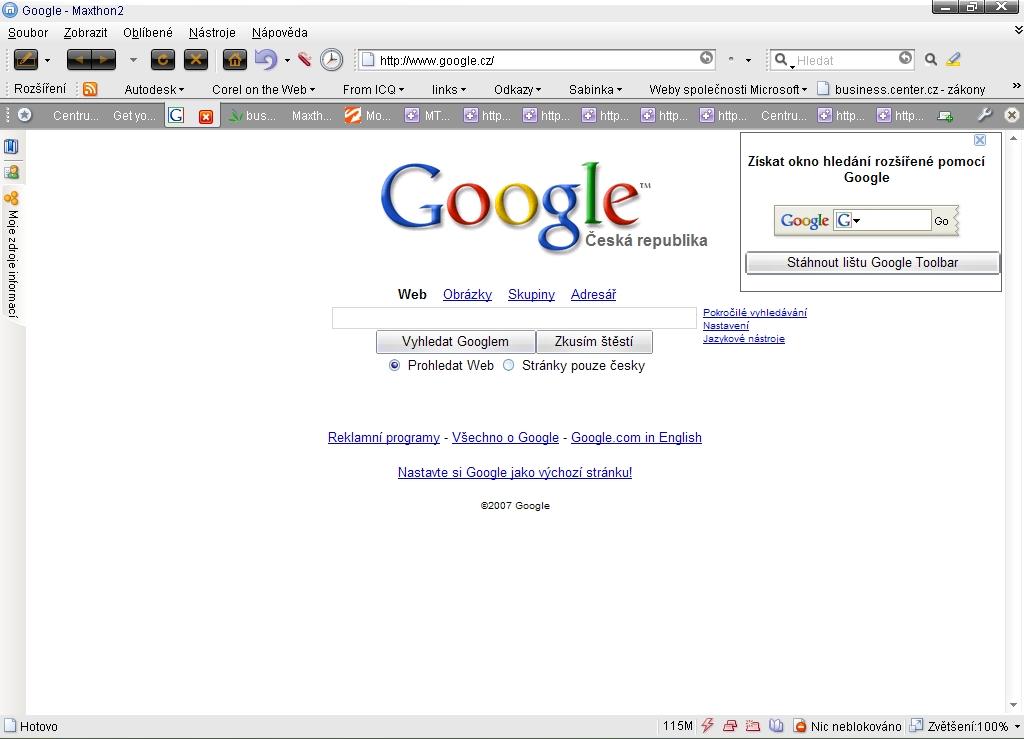Click the new page pencil toolbar icon

pyautogui.click(x=26, y=60)
